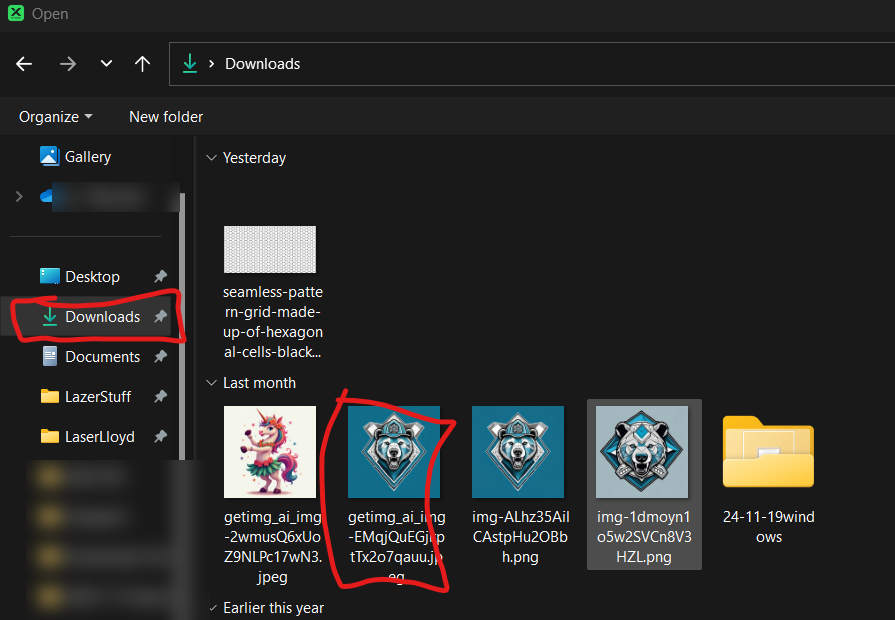Create a New folder
895x620 pixels.
pos(166,116)
